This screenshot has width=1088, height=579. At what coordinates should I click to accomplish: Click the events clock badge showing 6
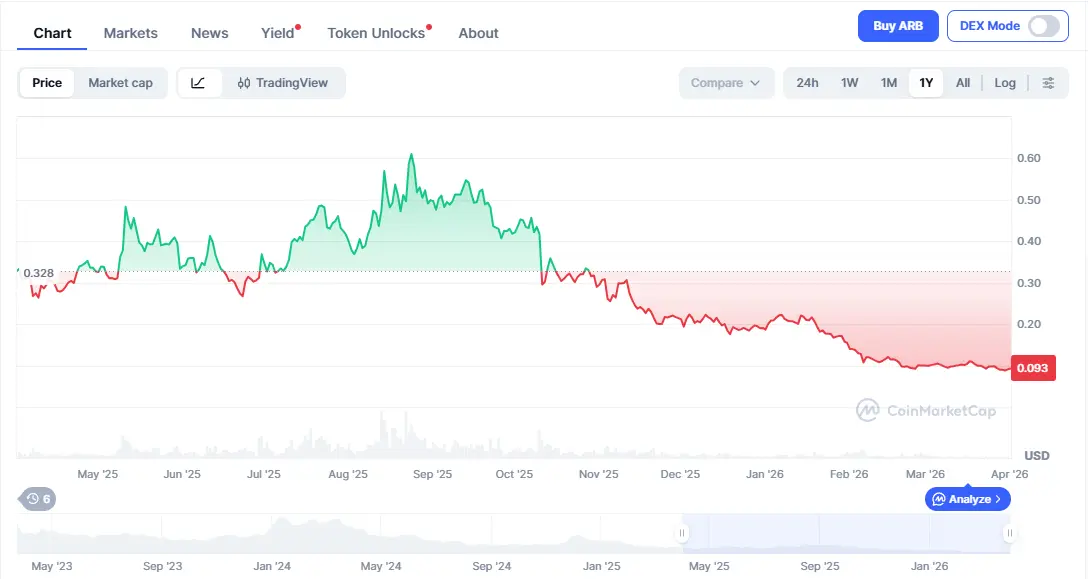tap(39, 498)
